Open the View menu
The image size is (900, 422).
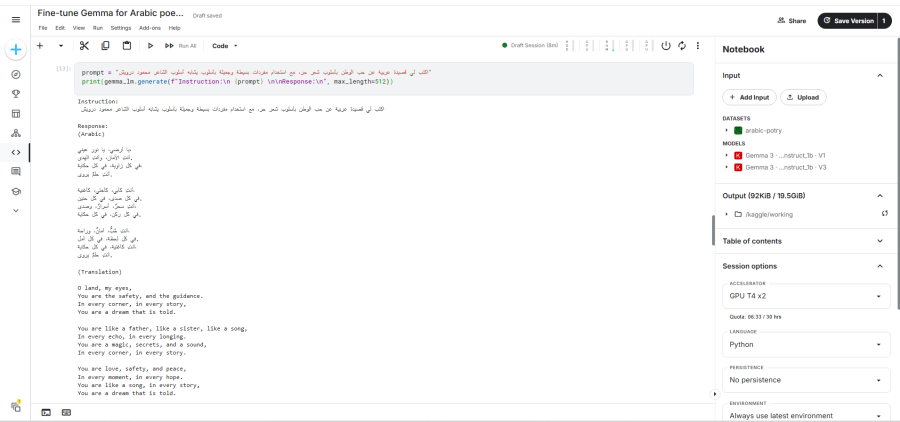pyautogui.click(x=79, y=28)
